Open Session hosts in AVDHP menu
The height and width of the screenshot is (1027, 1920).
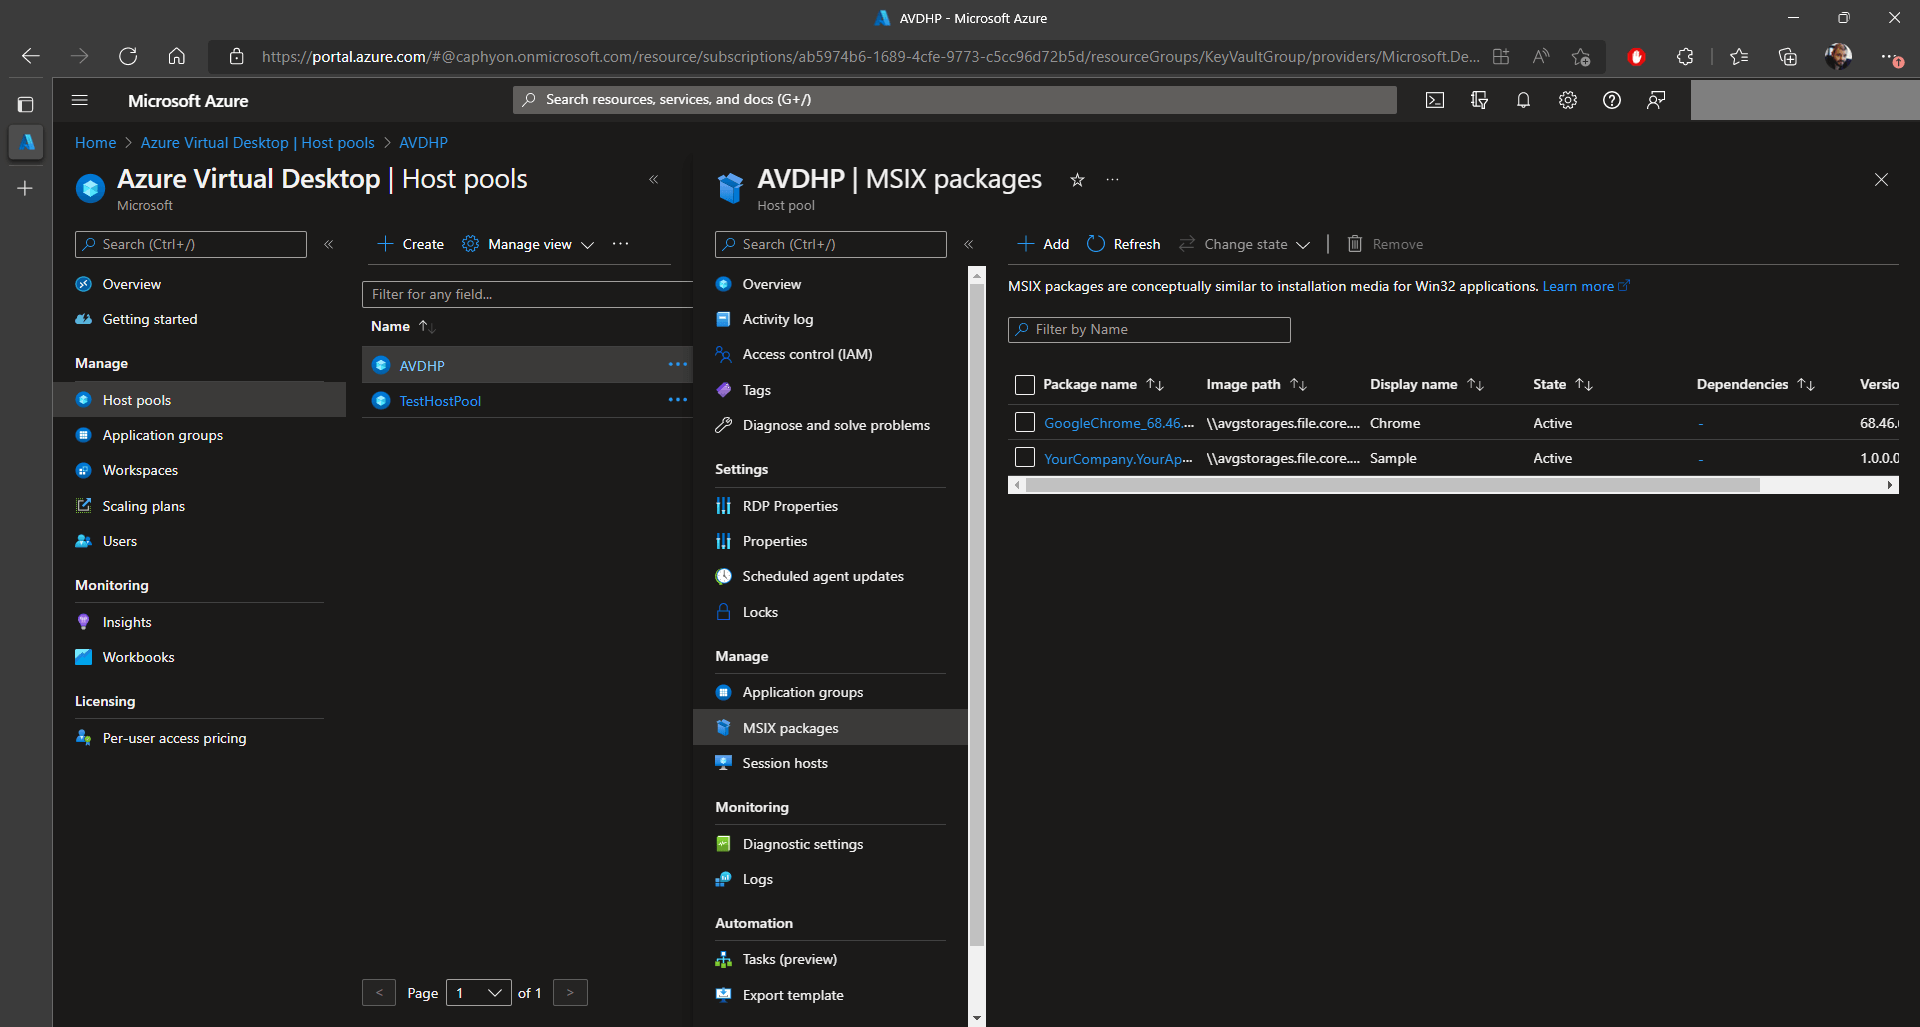tap(784, 763)
